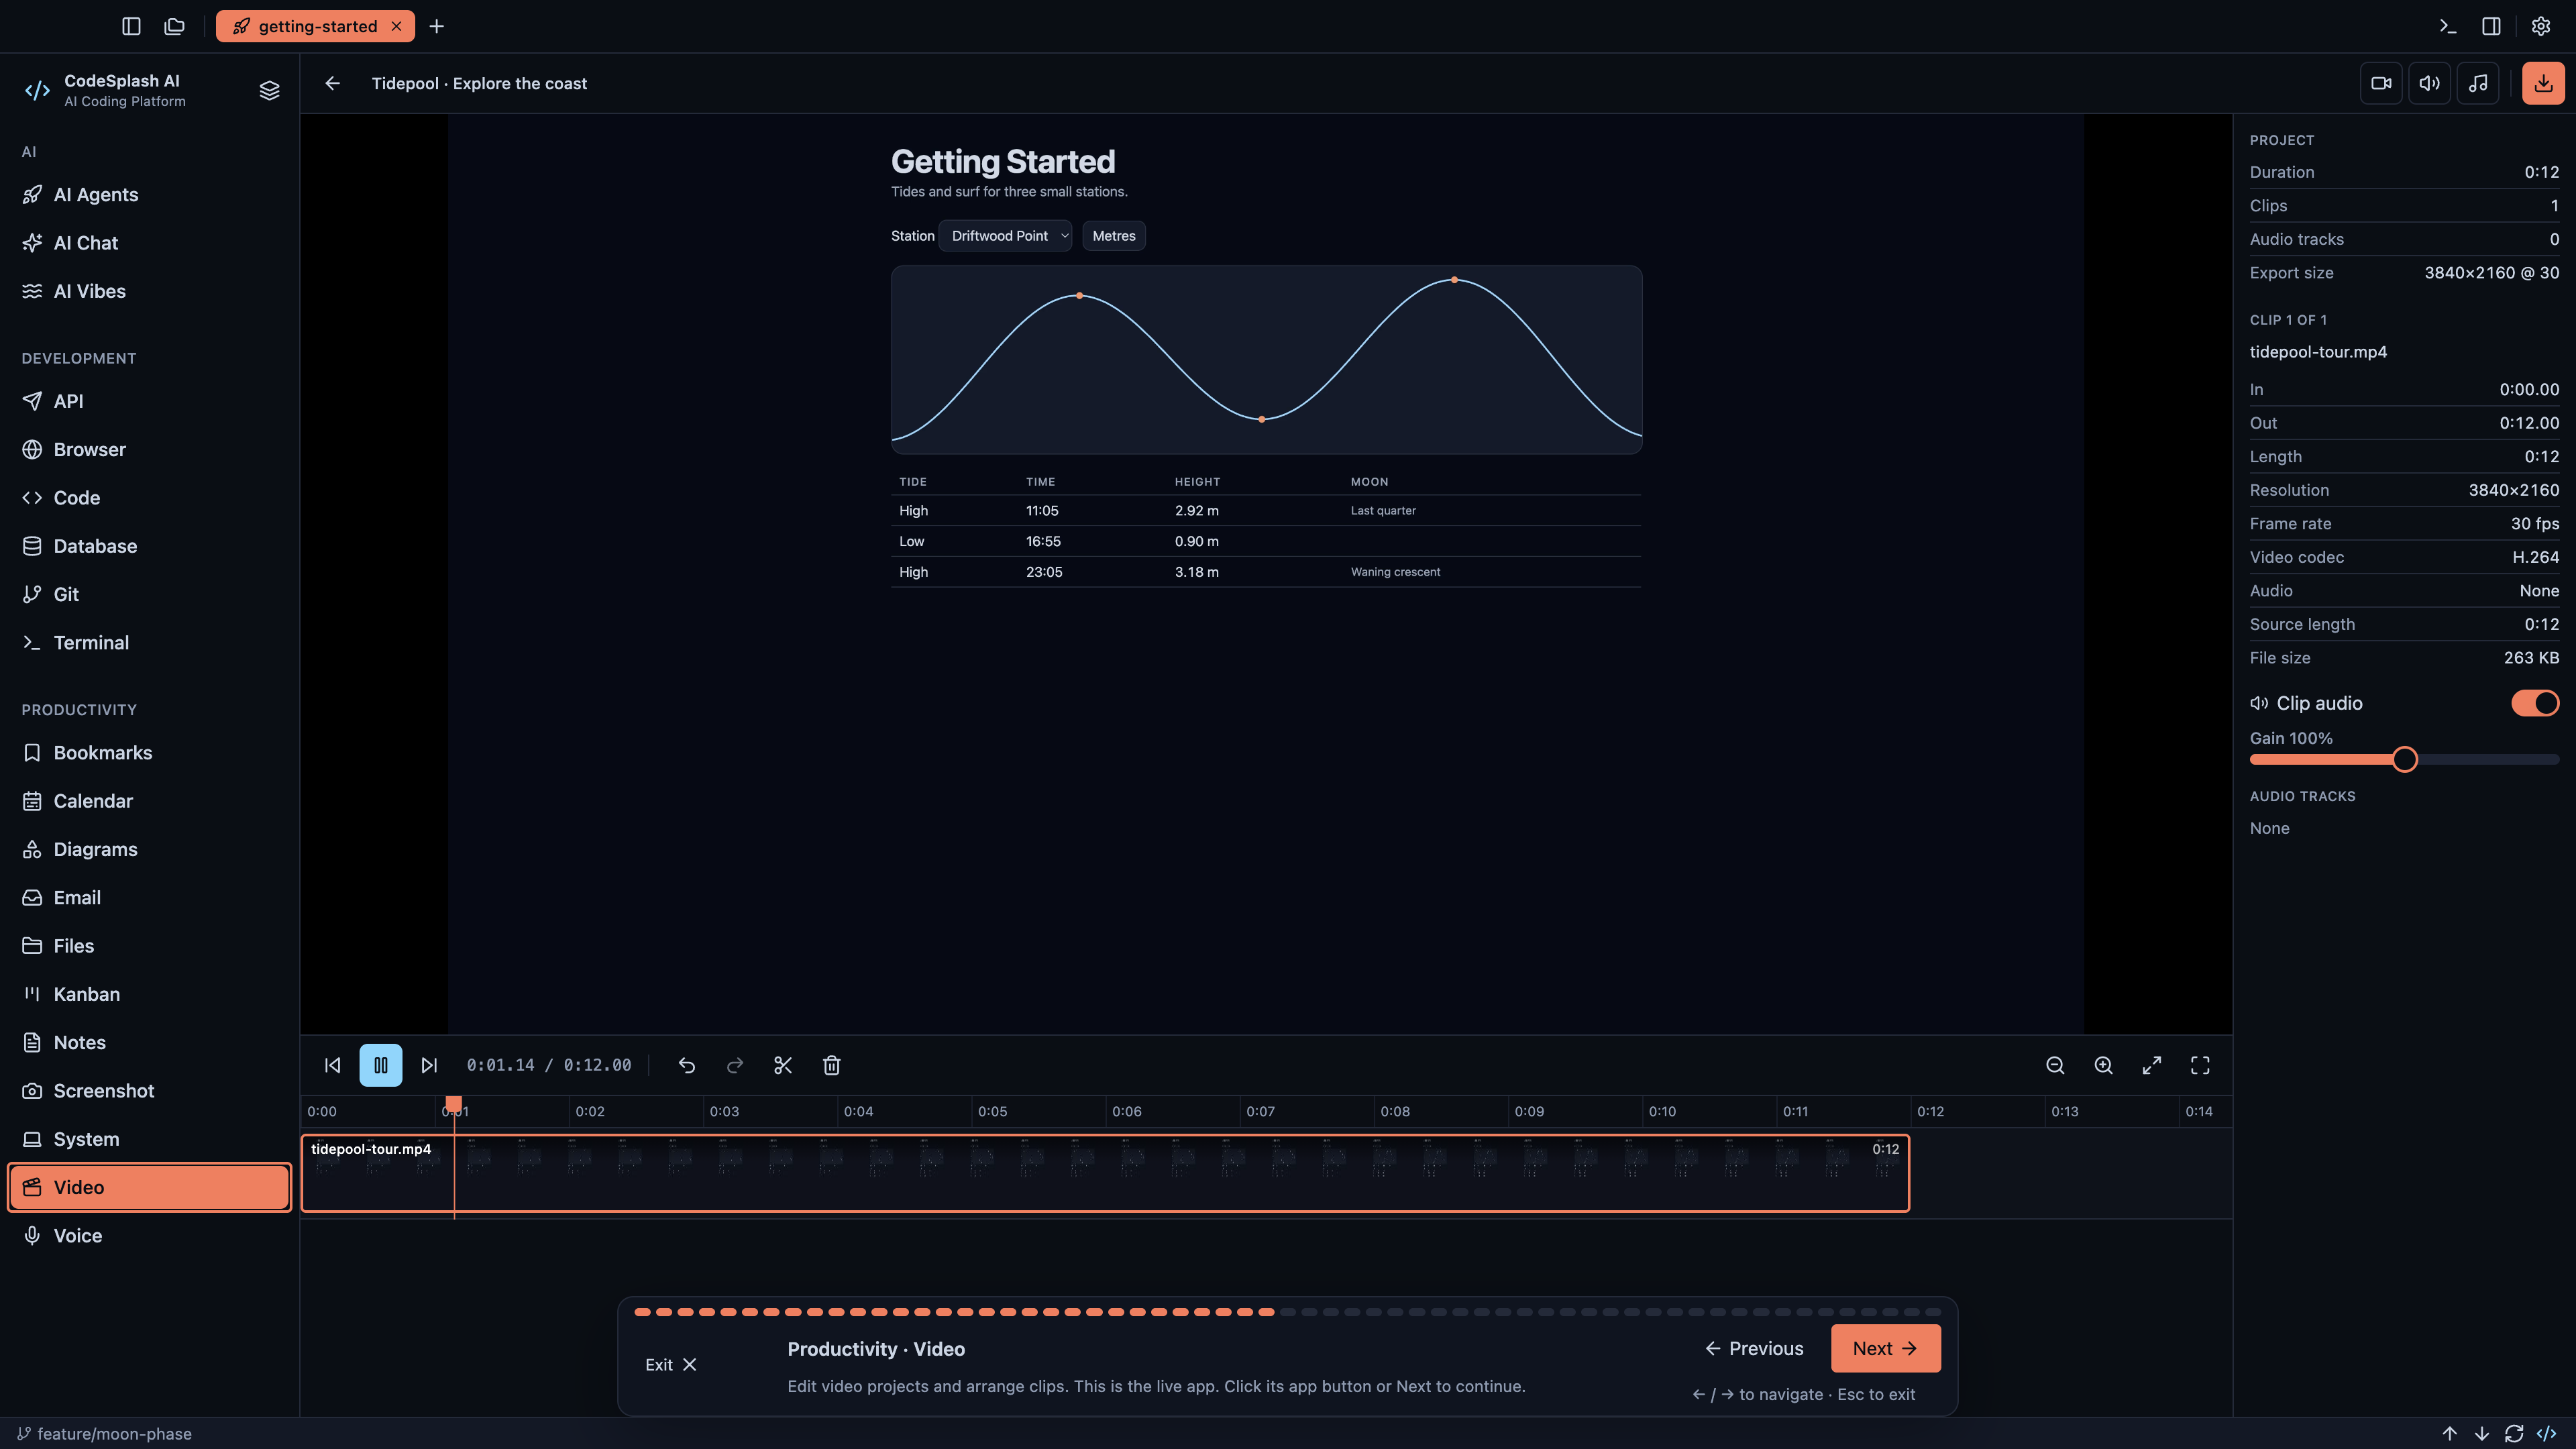
Task: Click the tidepool-tour.mp4 timeline clip
Action: (x=1105, y=1173)
